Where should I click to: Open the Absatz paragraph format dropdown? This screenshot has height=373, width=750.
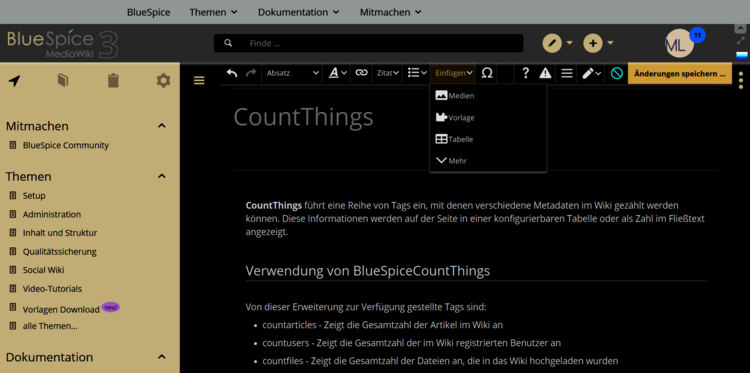click(x=292, y=73)
